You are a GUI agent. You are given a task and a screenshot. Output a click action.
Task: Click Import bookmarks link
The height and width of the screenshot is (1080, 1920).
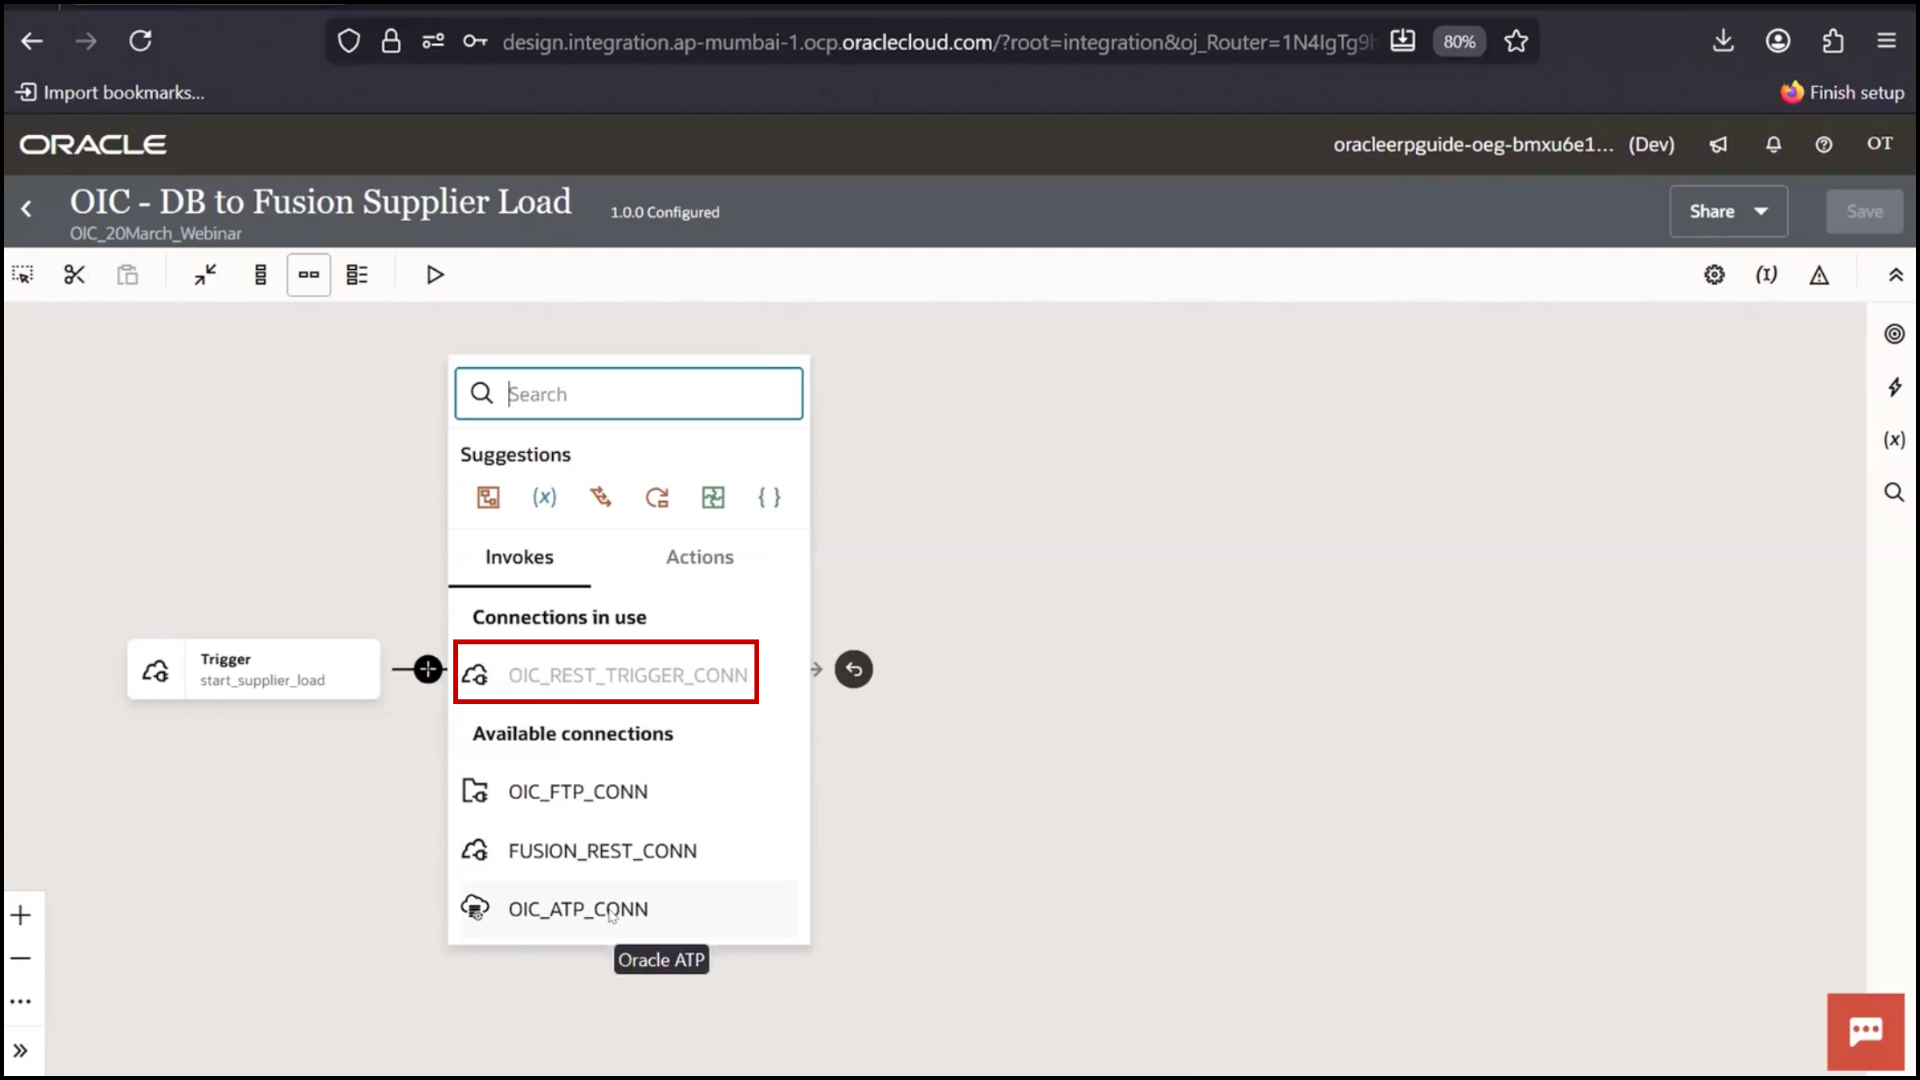click(110, 92)
